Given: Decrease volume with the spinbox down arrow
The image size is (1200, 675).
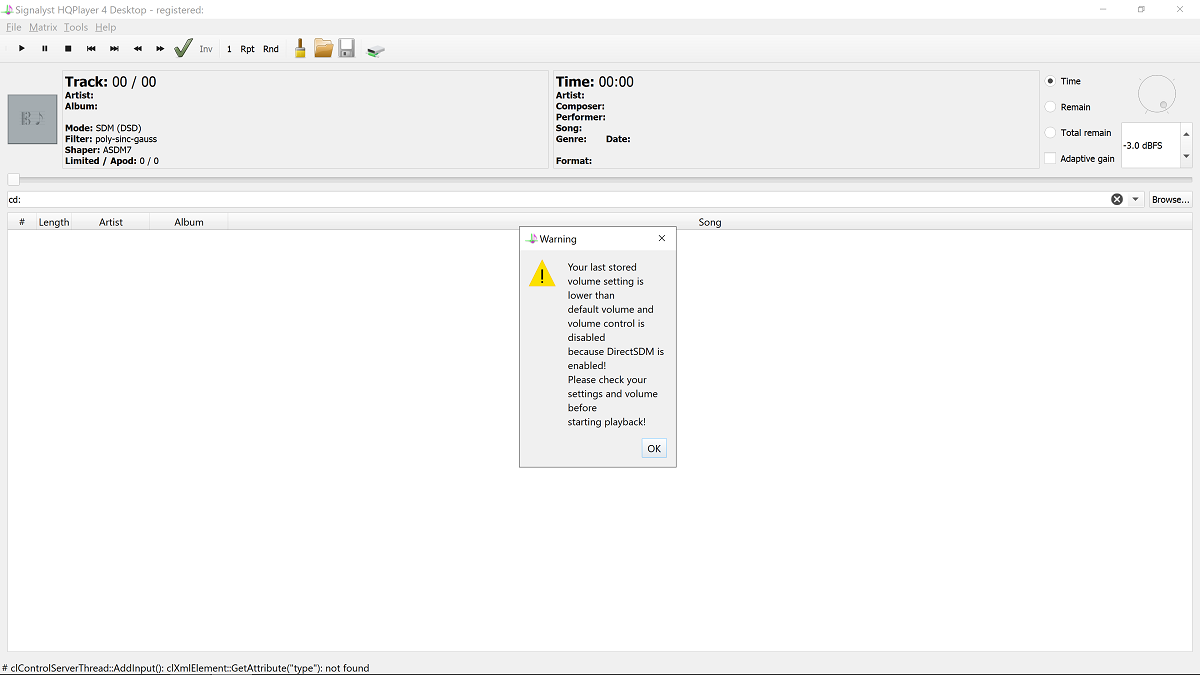Looking at the screenshot, I should point(1186,156).
